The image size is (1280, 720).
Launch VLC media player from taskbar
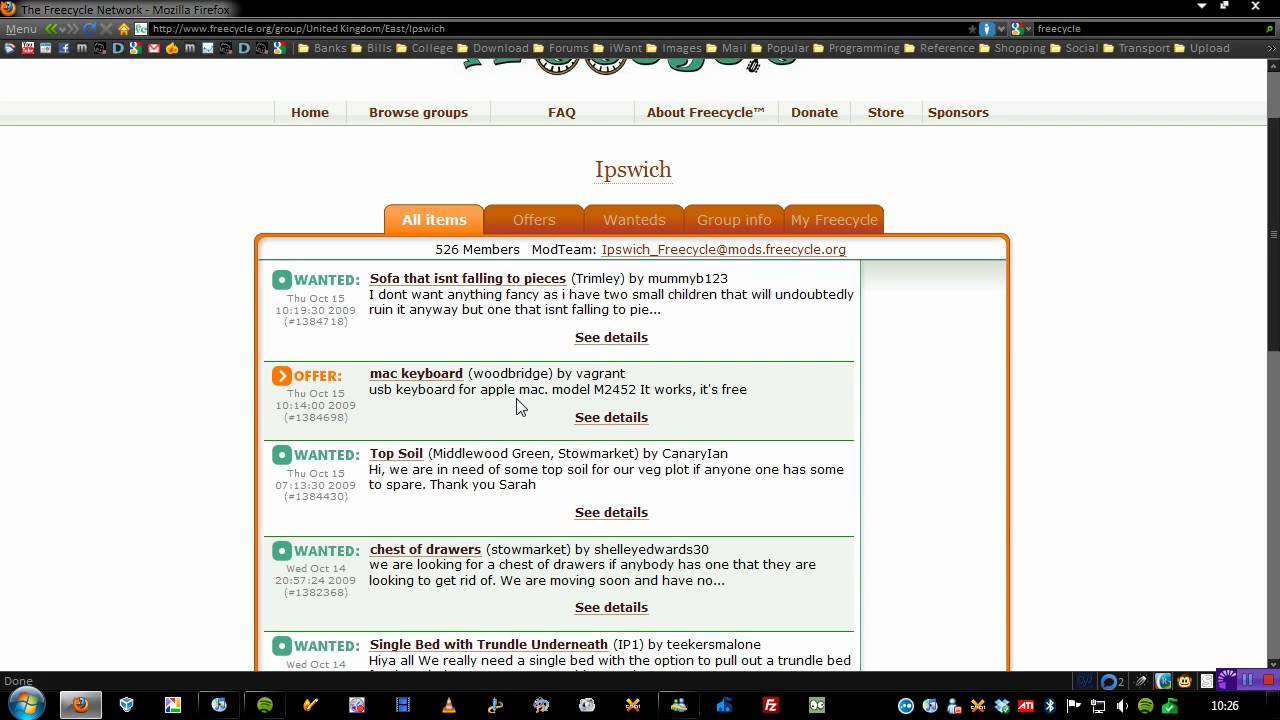(449, 705)
